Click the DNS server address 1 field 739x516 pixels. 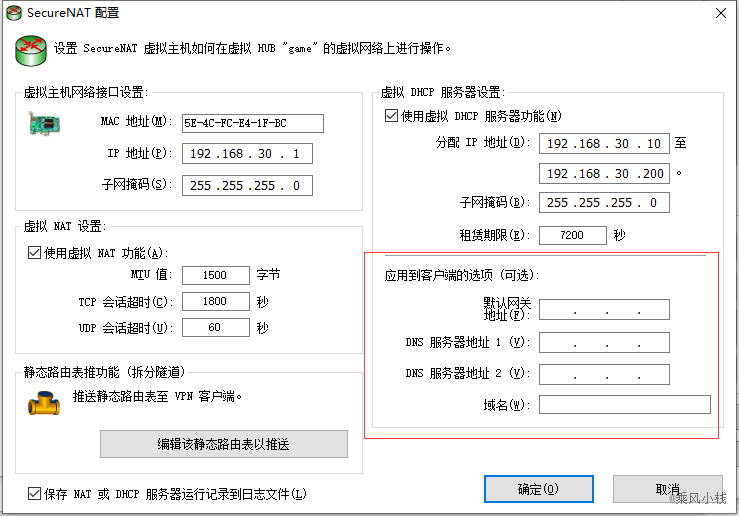coord(604,343)
